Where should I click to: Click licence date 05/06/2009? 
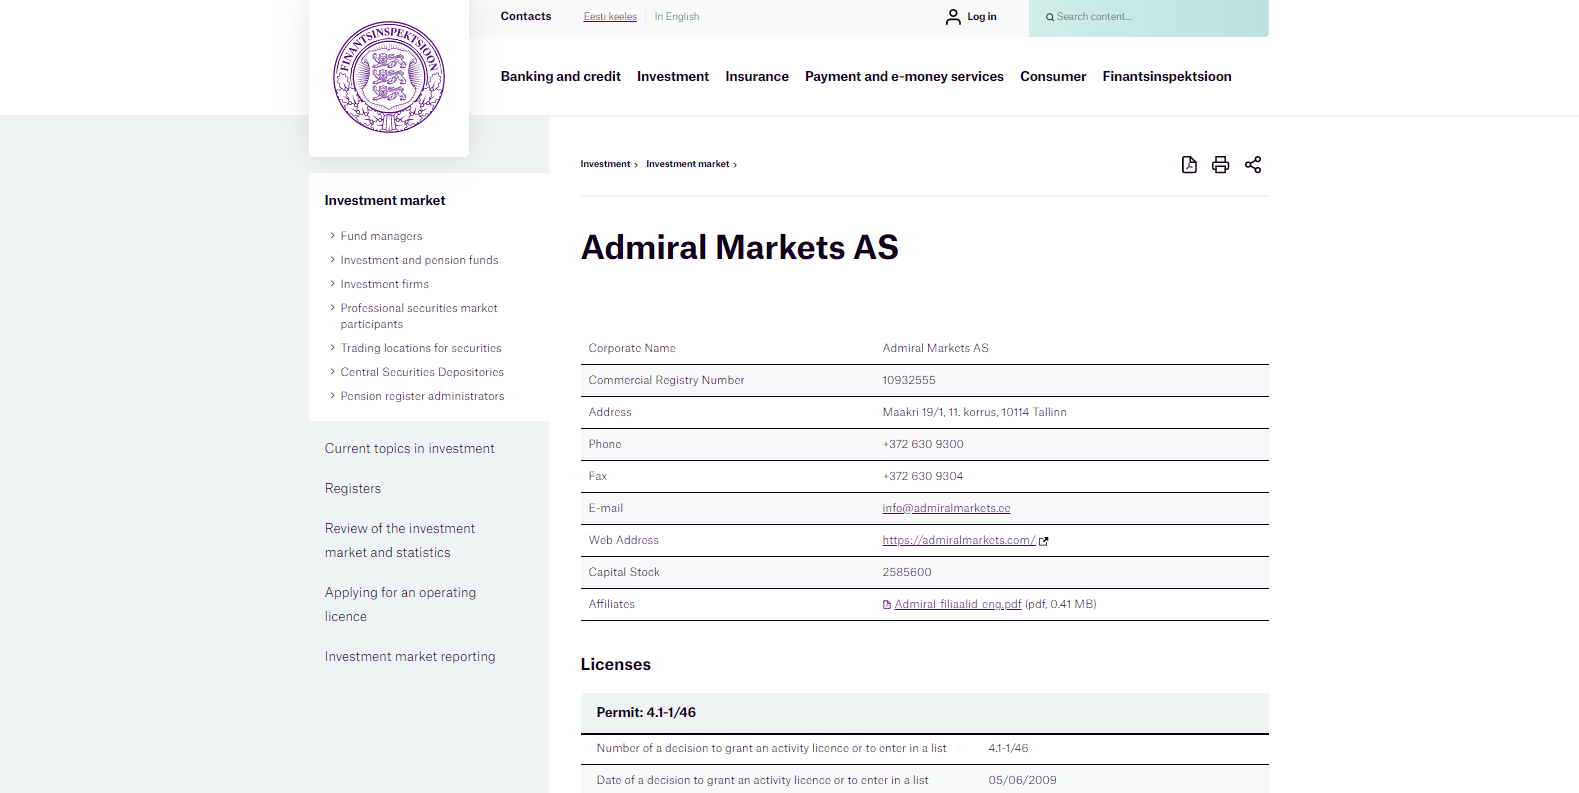click(1022, 780)
